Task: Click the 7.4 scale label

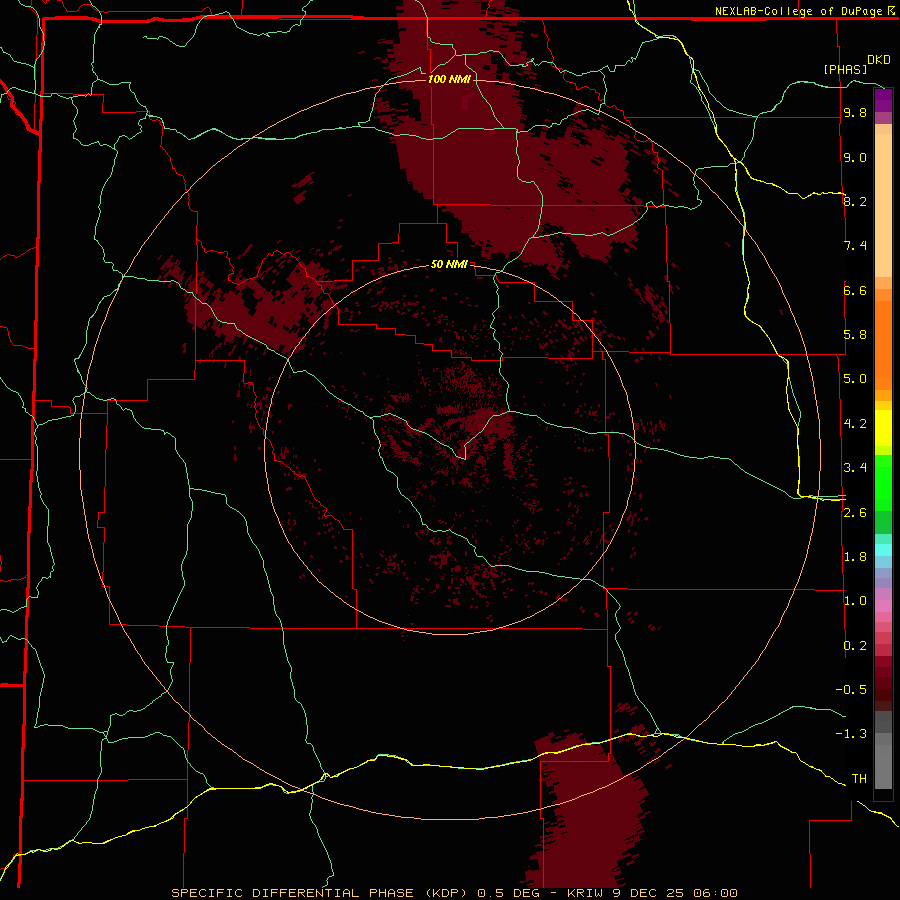Action: click(855, 246)
